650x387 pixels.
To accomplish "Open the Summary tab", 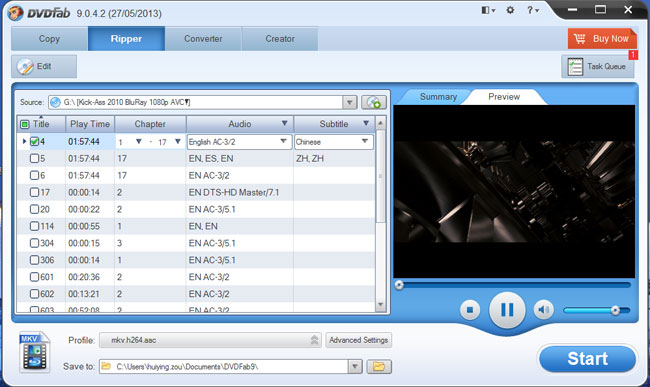I will [438, 97].
